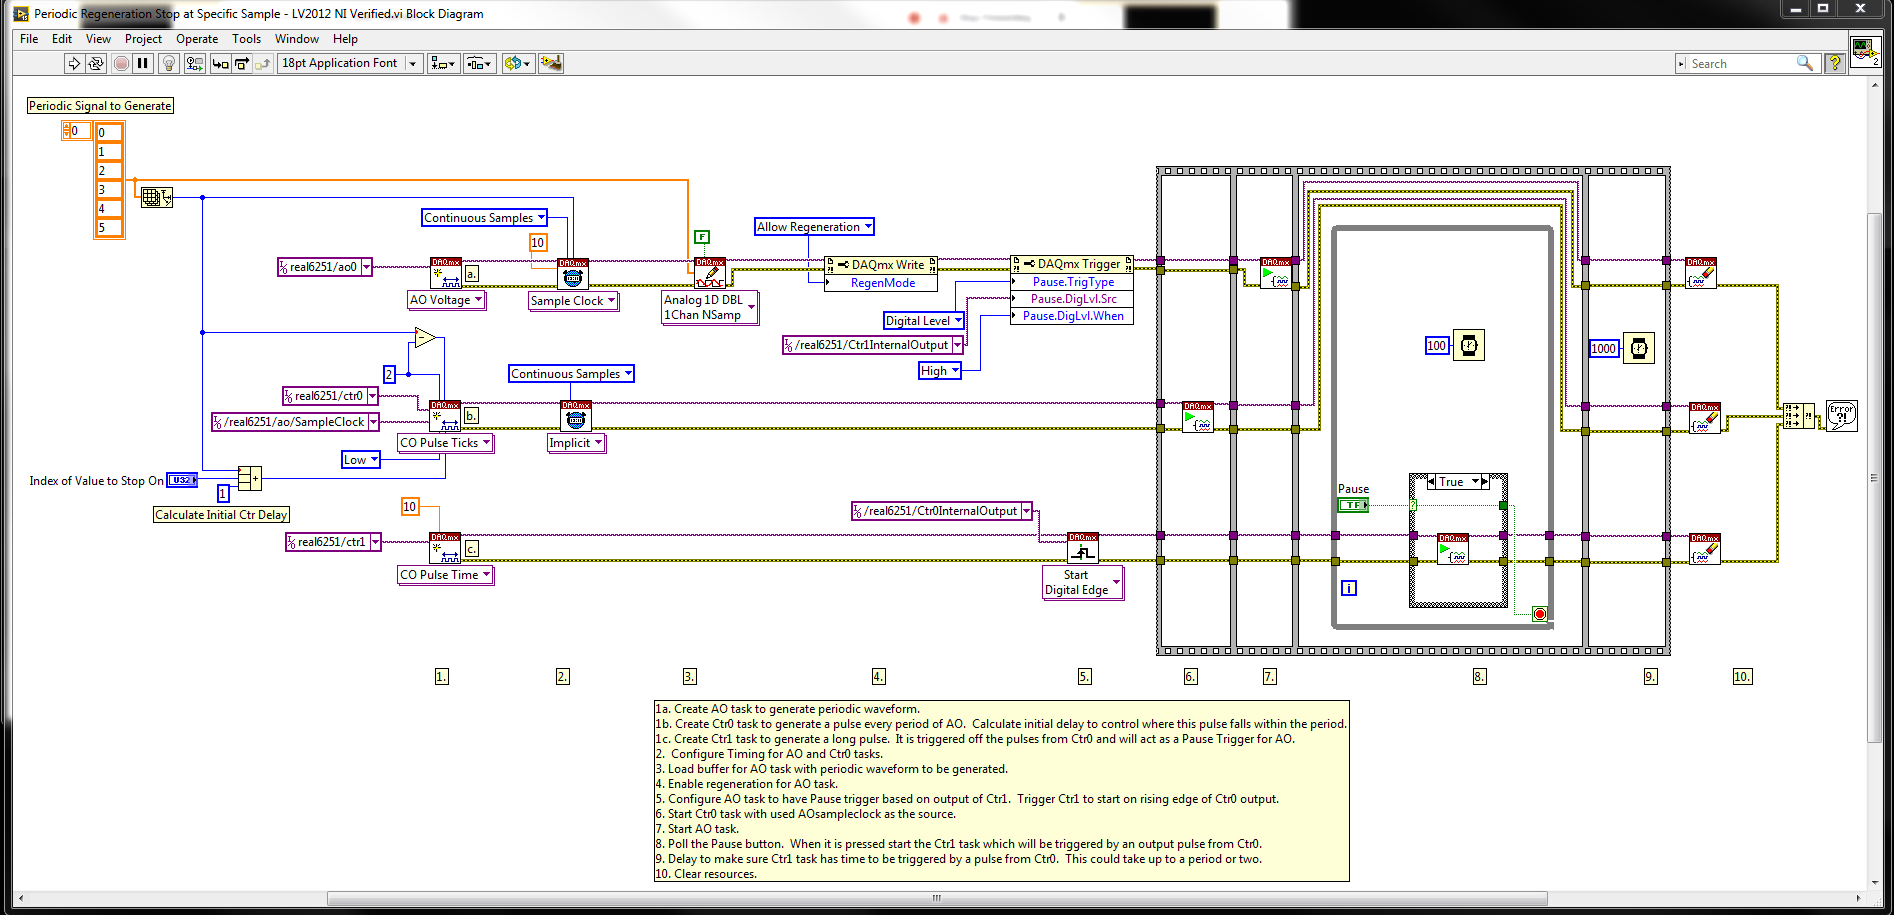Select the Wait function next to 1000 constant
The width and height of the screenshot is (1894, 915).
1638,348
